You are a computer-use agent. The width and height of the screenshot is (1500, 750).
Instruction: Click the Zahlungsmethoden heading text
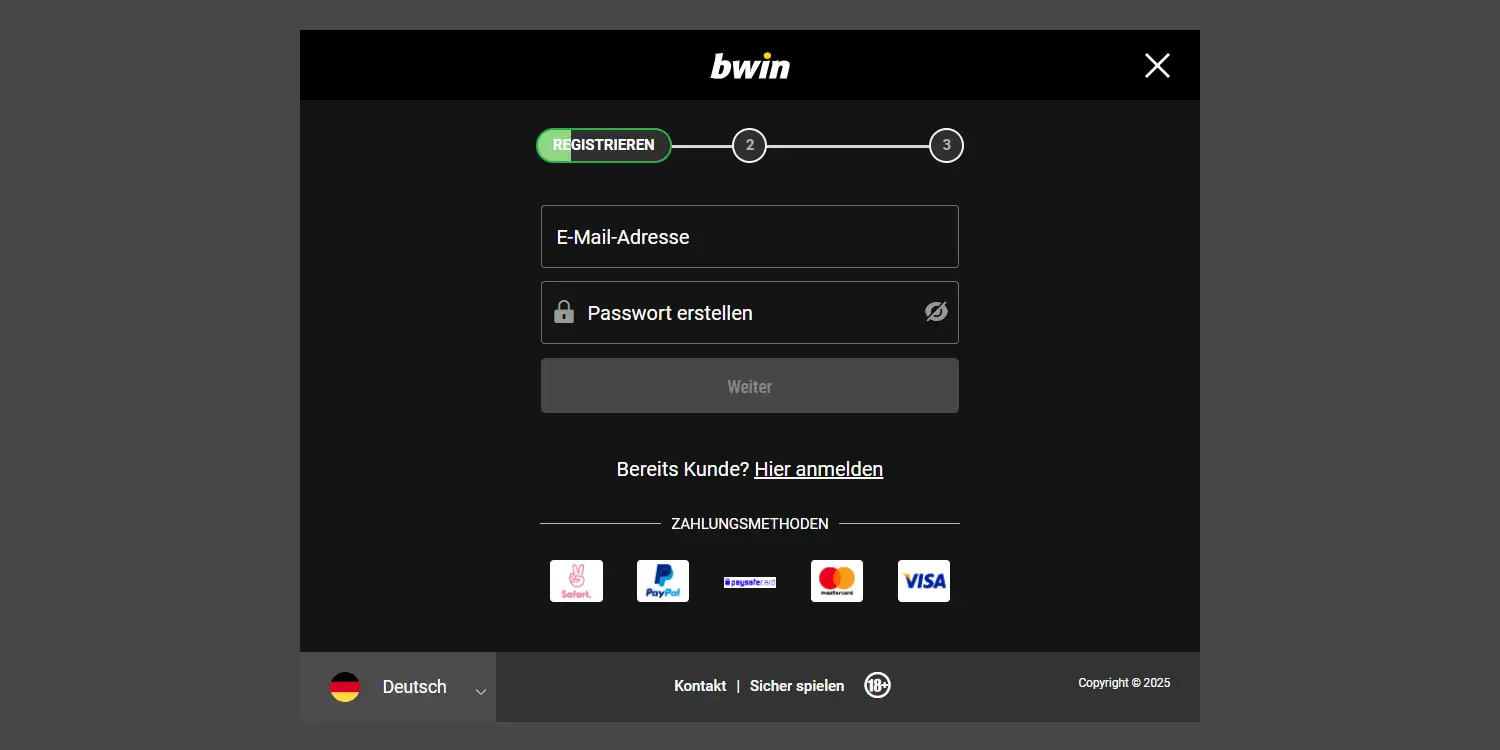coord(750,524)
